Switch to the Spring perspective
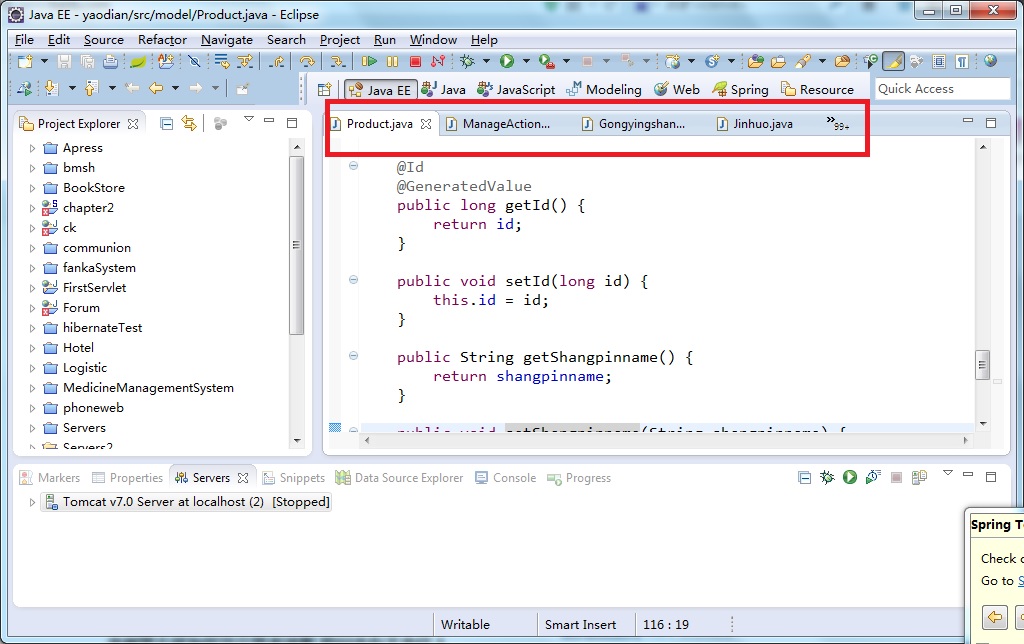The width and height of the screenshot is (1024, 644). tap(740, 89)
